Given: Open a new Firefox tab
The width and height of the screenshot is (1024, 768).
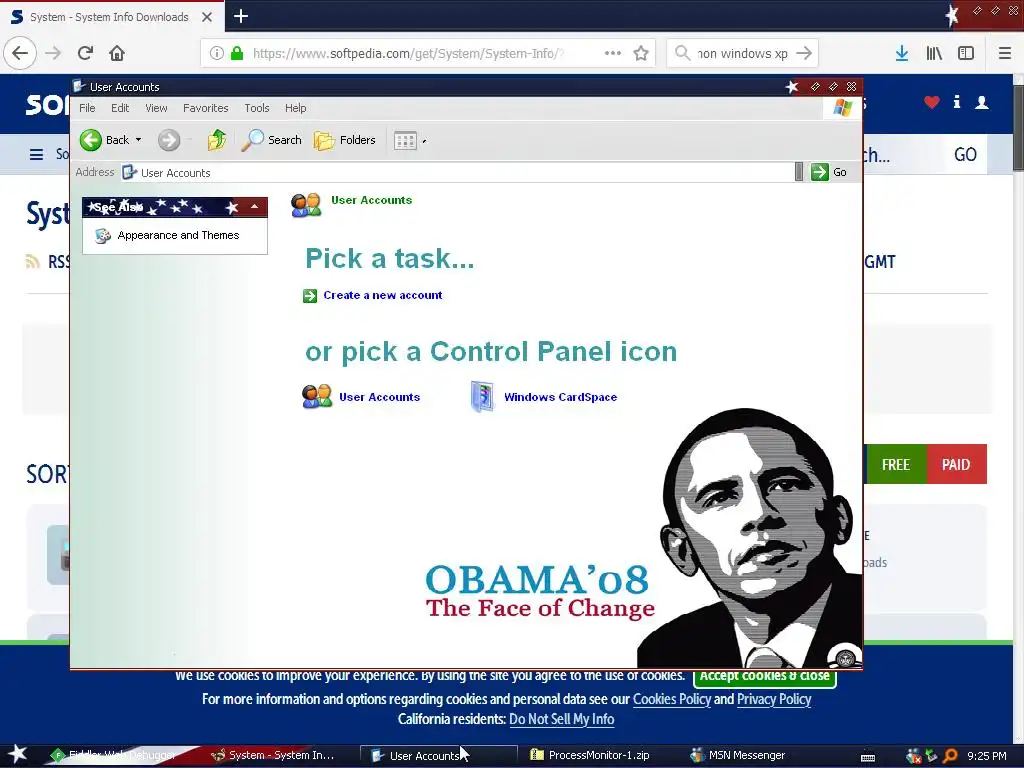Looking at the screenshot, I should click(241, 16).
